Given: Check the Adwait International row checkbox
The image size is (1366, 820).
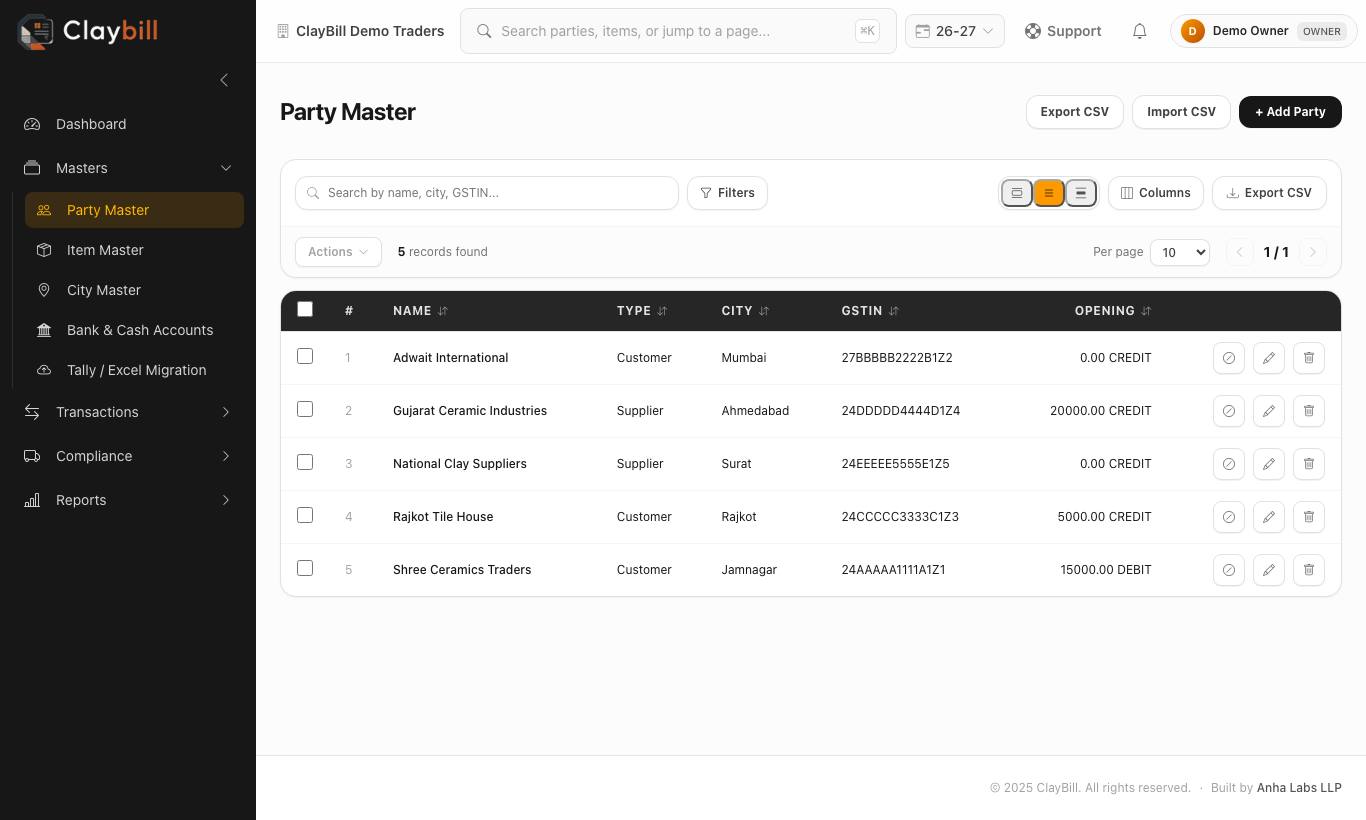Looking at the screenshot, I should (305, 356).
